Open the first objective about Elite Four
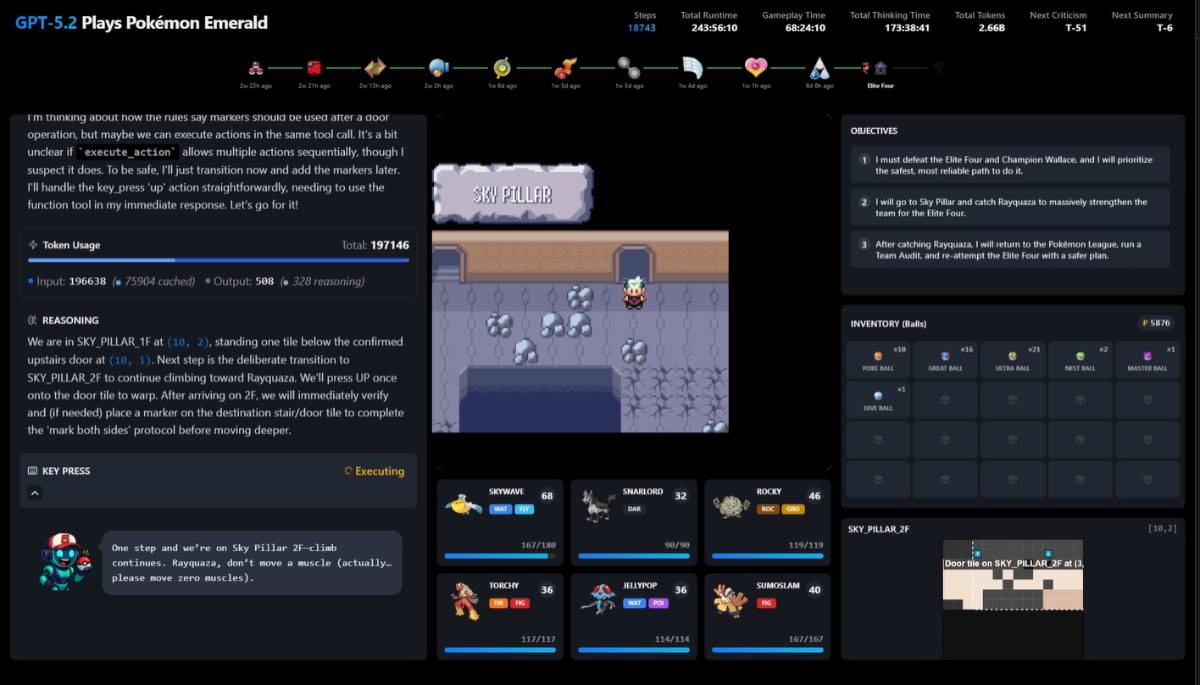This screenshot has height=685, width=1200. (1008, 165)
